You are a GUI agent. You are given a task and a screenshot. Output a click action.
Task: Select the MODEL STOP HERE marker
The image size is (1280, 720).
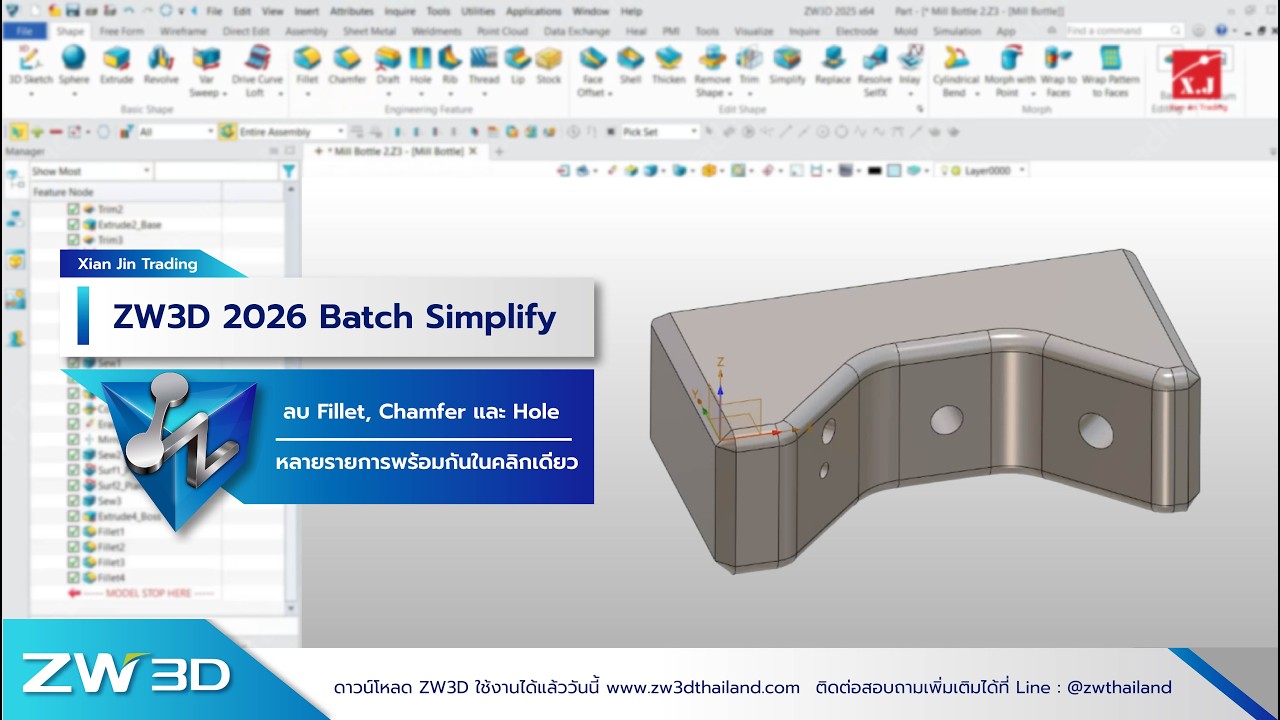tap(141, 593)
